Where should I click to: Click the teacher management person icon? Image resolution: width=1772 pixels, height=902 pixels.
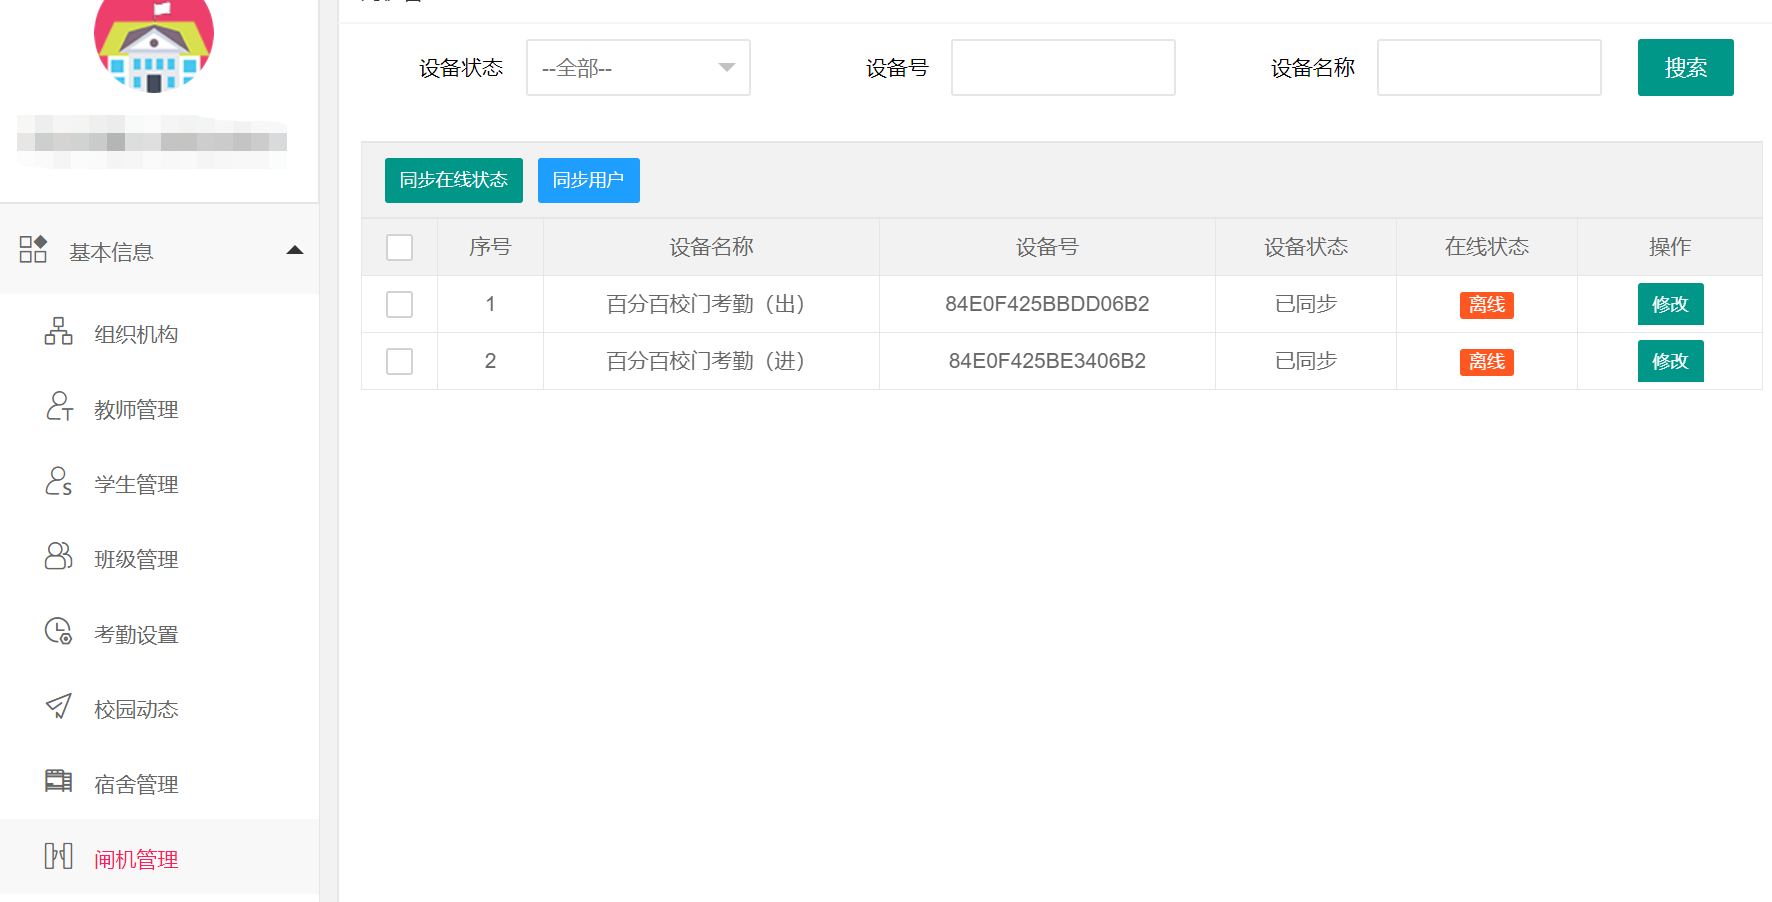58,407
